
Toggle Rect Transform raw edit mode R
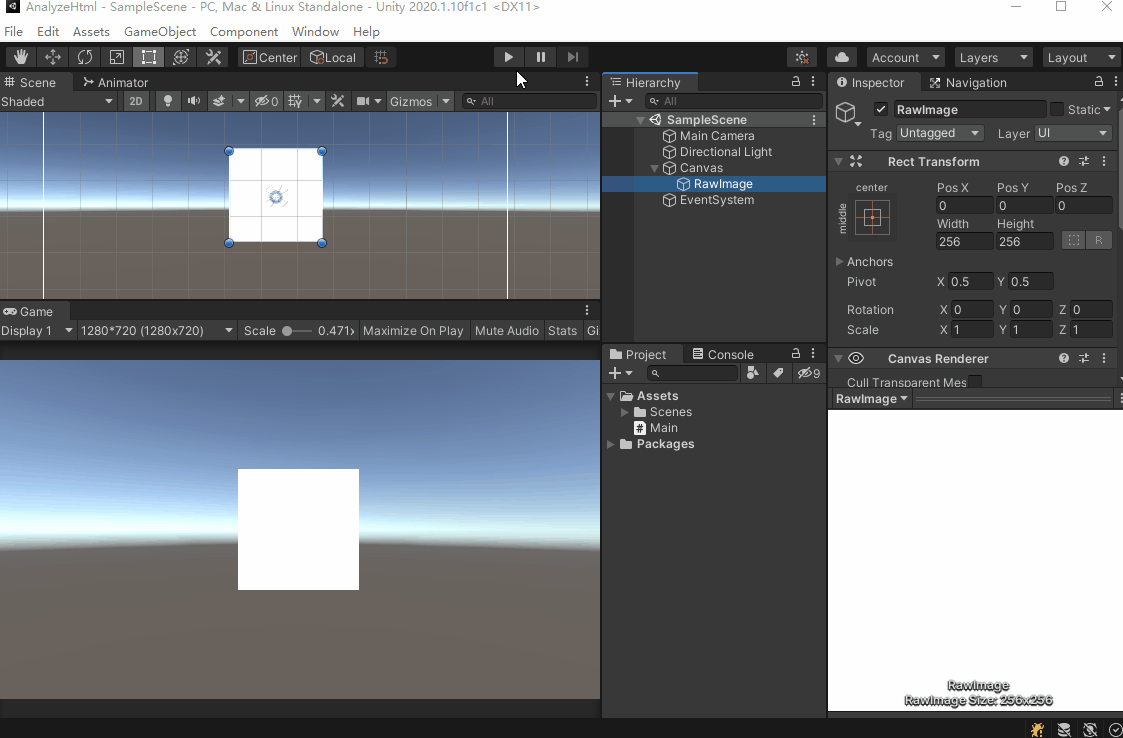click(x=1099, y=240)
